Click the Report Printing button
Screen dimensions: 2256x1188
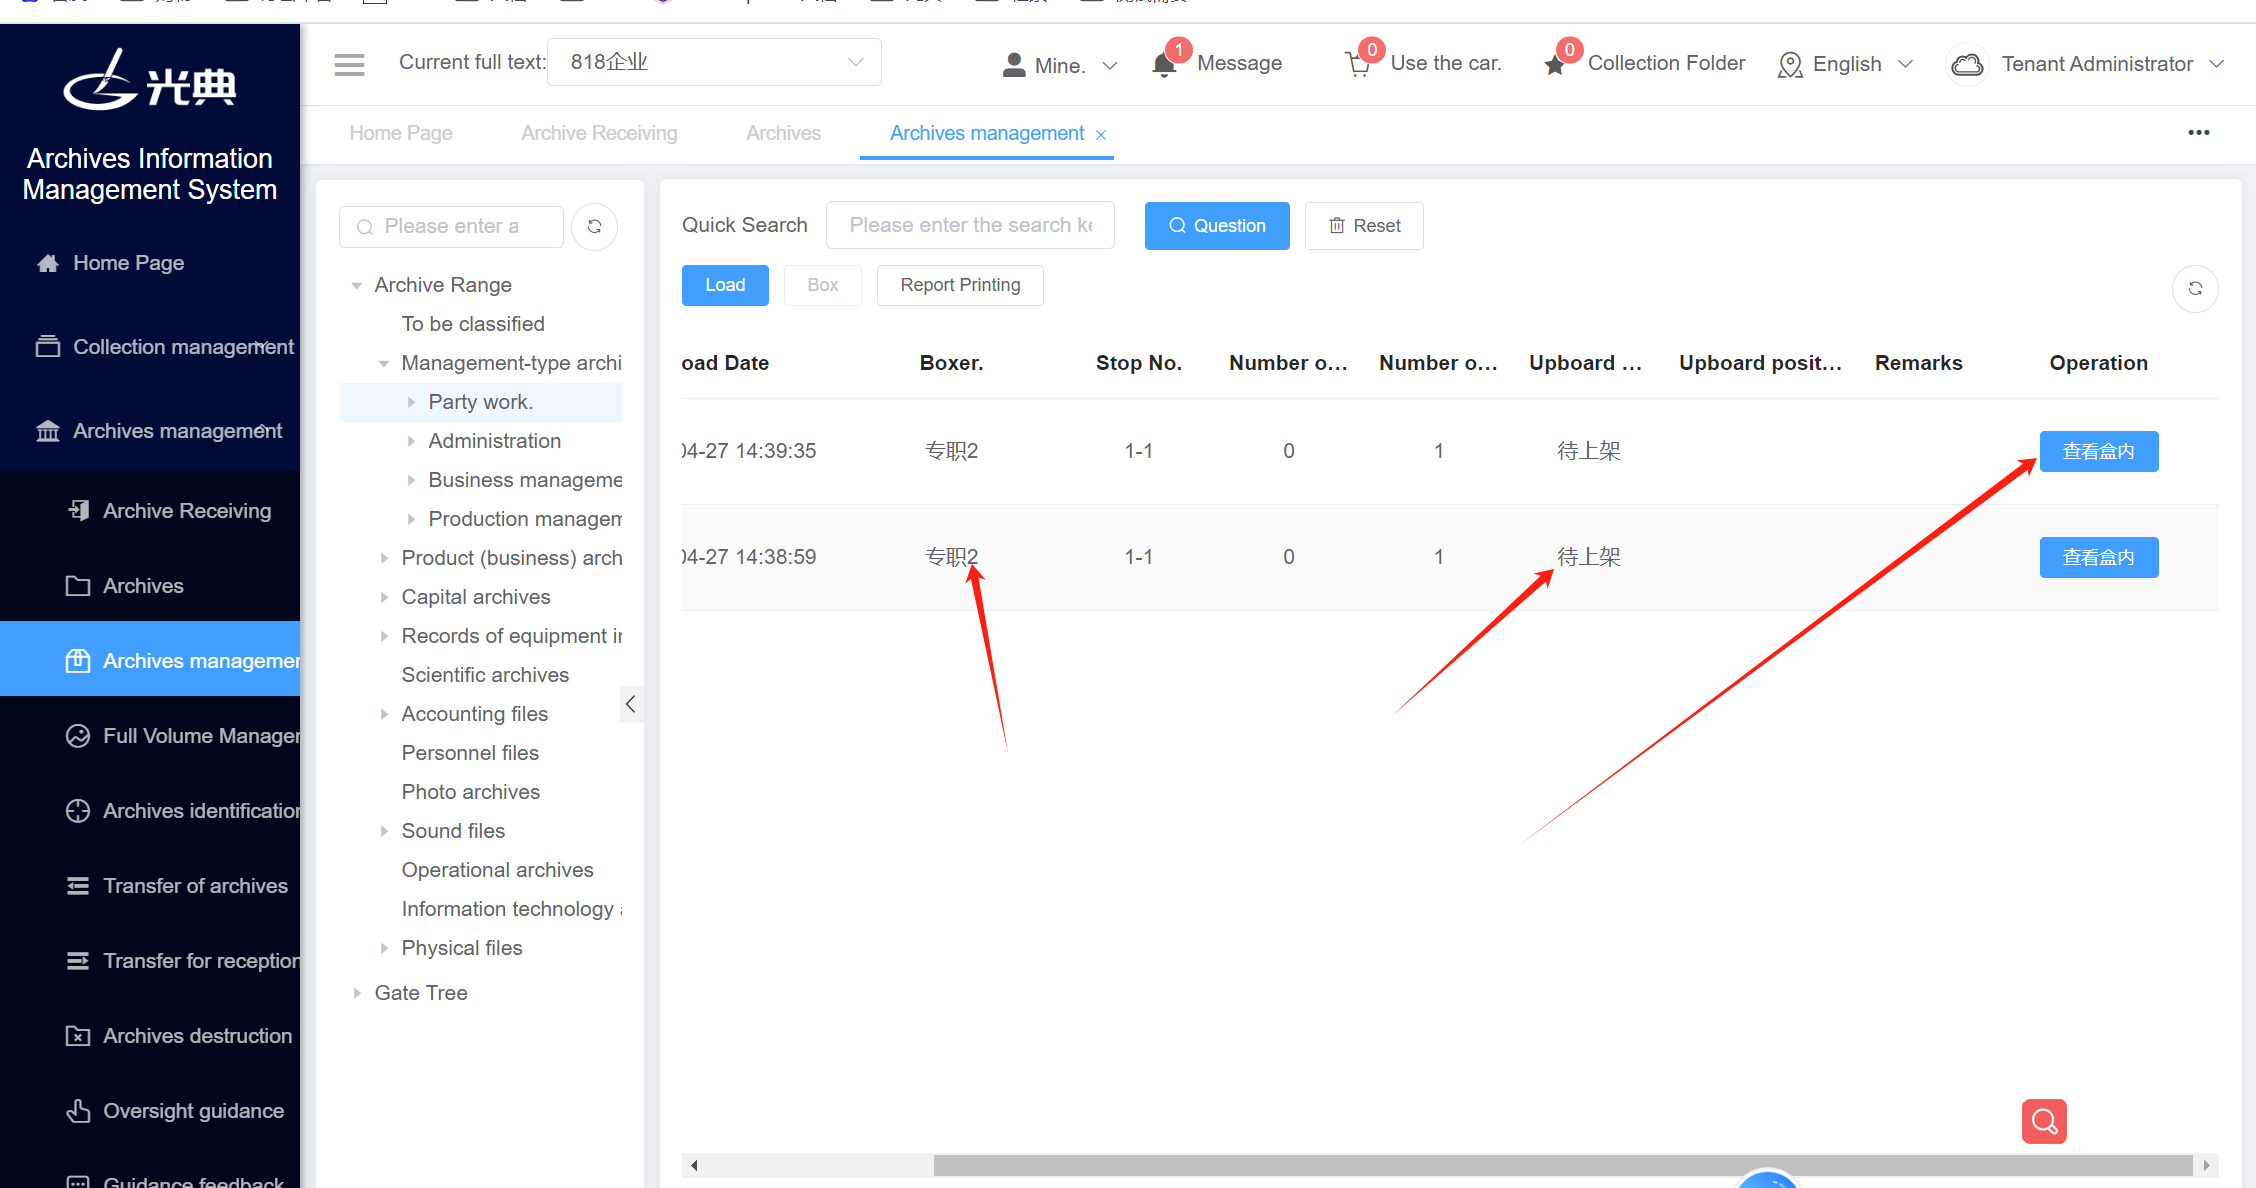pos(960,285)
